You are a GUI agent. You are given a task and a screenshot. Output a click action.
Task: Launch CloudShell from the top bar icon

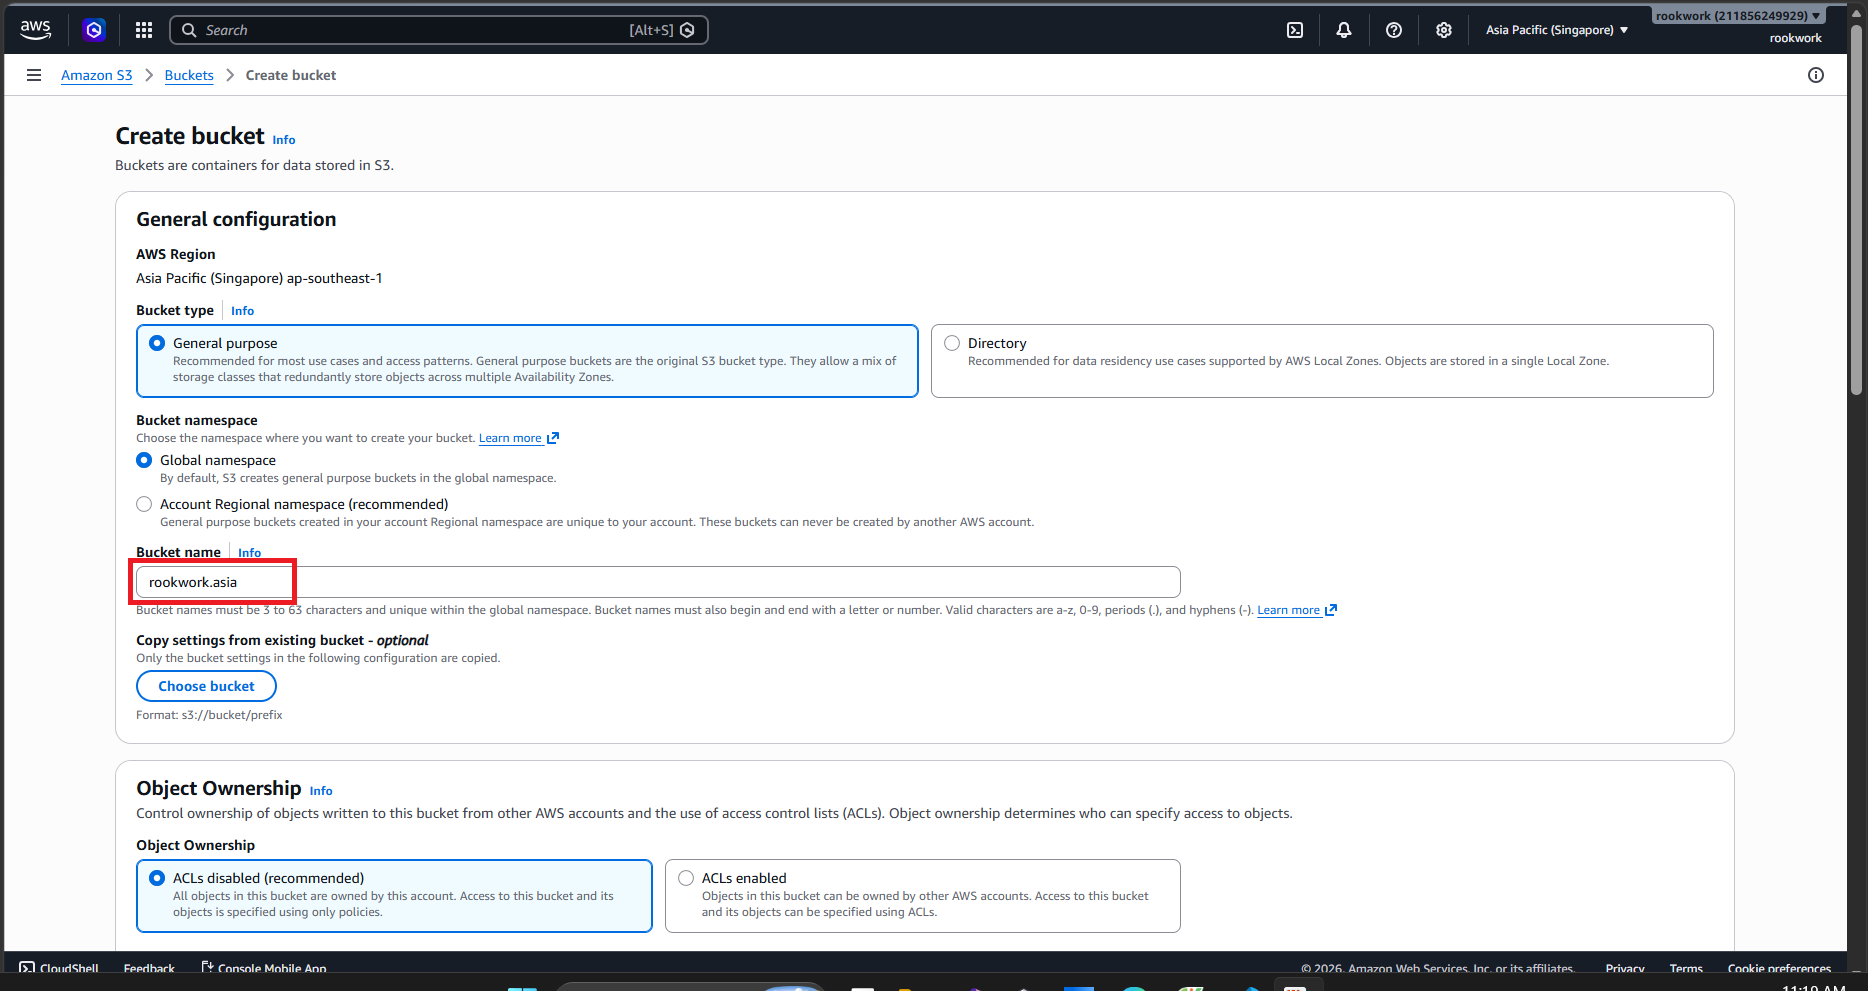tap(1295, 30)
